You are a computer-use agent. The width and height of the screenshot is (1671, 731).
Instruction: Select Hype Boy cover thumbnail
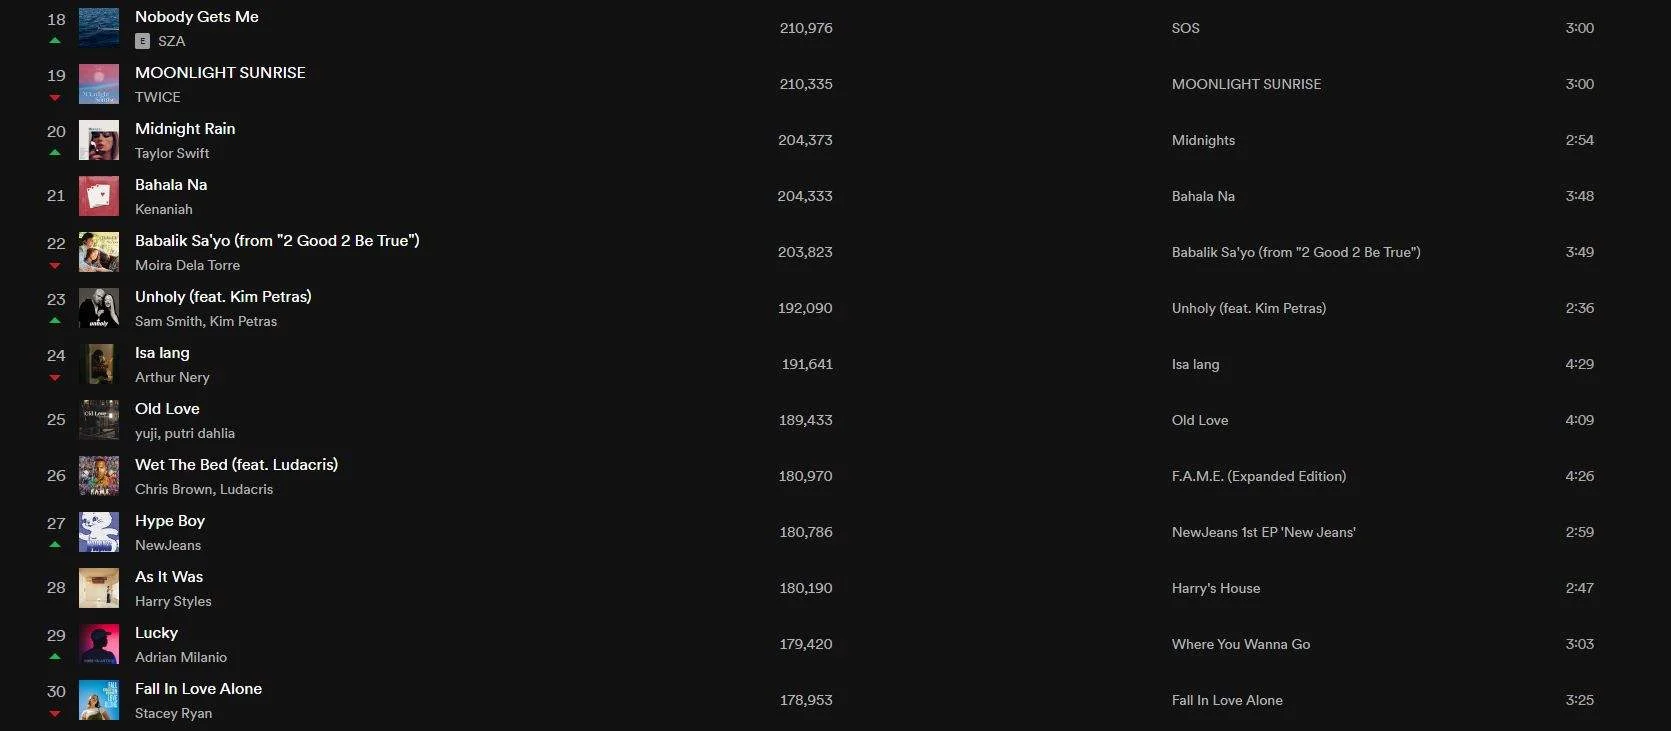point(99,532)
